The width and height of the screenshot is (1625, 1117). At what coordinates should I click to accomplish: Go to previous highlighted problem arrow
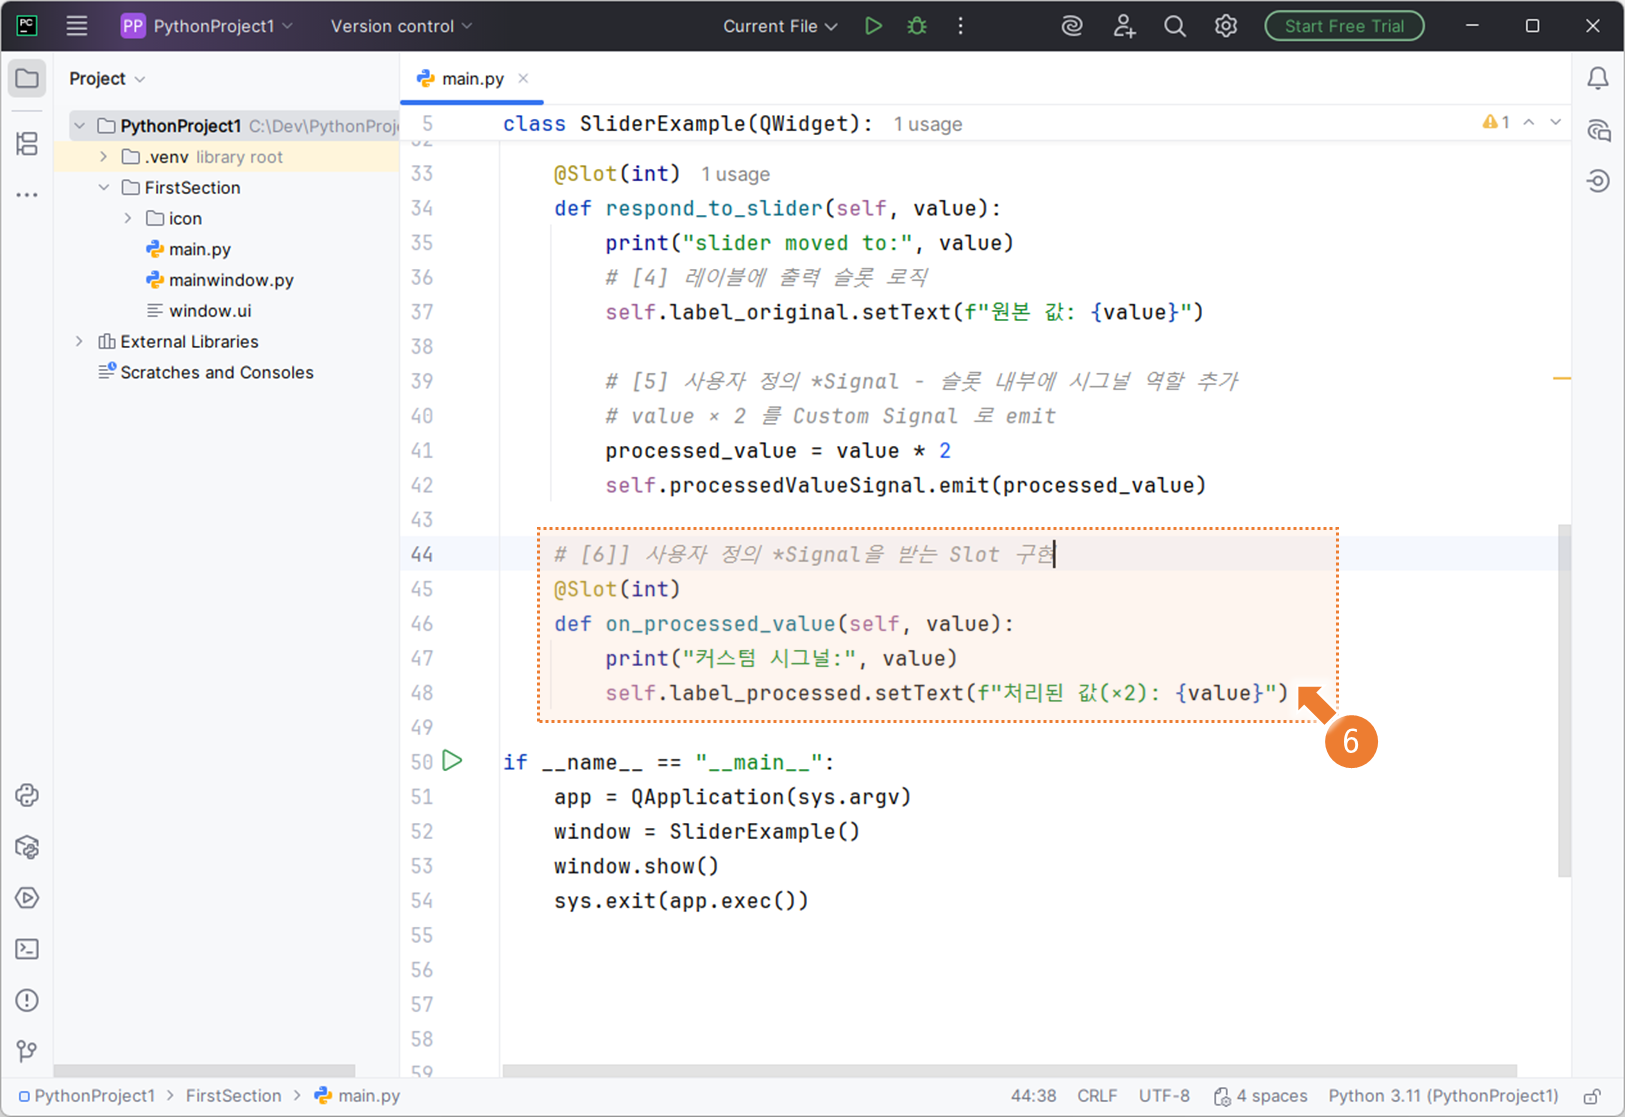(x=1529, y=122)
